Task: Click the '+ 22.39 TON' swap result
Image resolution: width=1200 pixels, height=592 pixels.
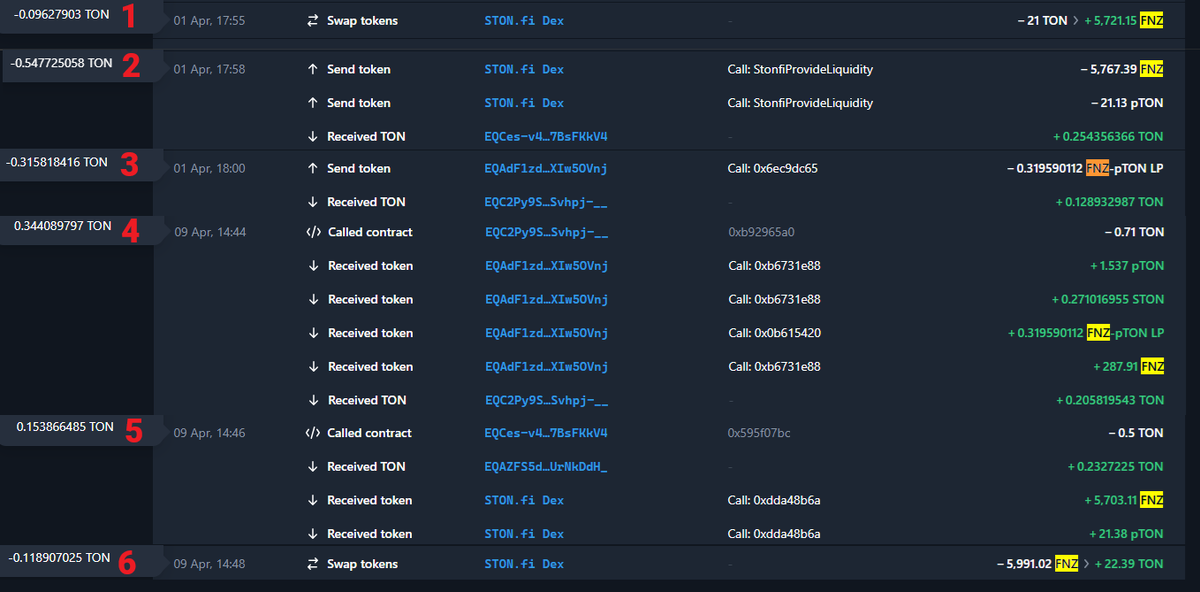Action: tap(1129, 564)
